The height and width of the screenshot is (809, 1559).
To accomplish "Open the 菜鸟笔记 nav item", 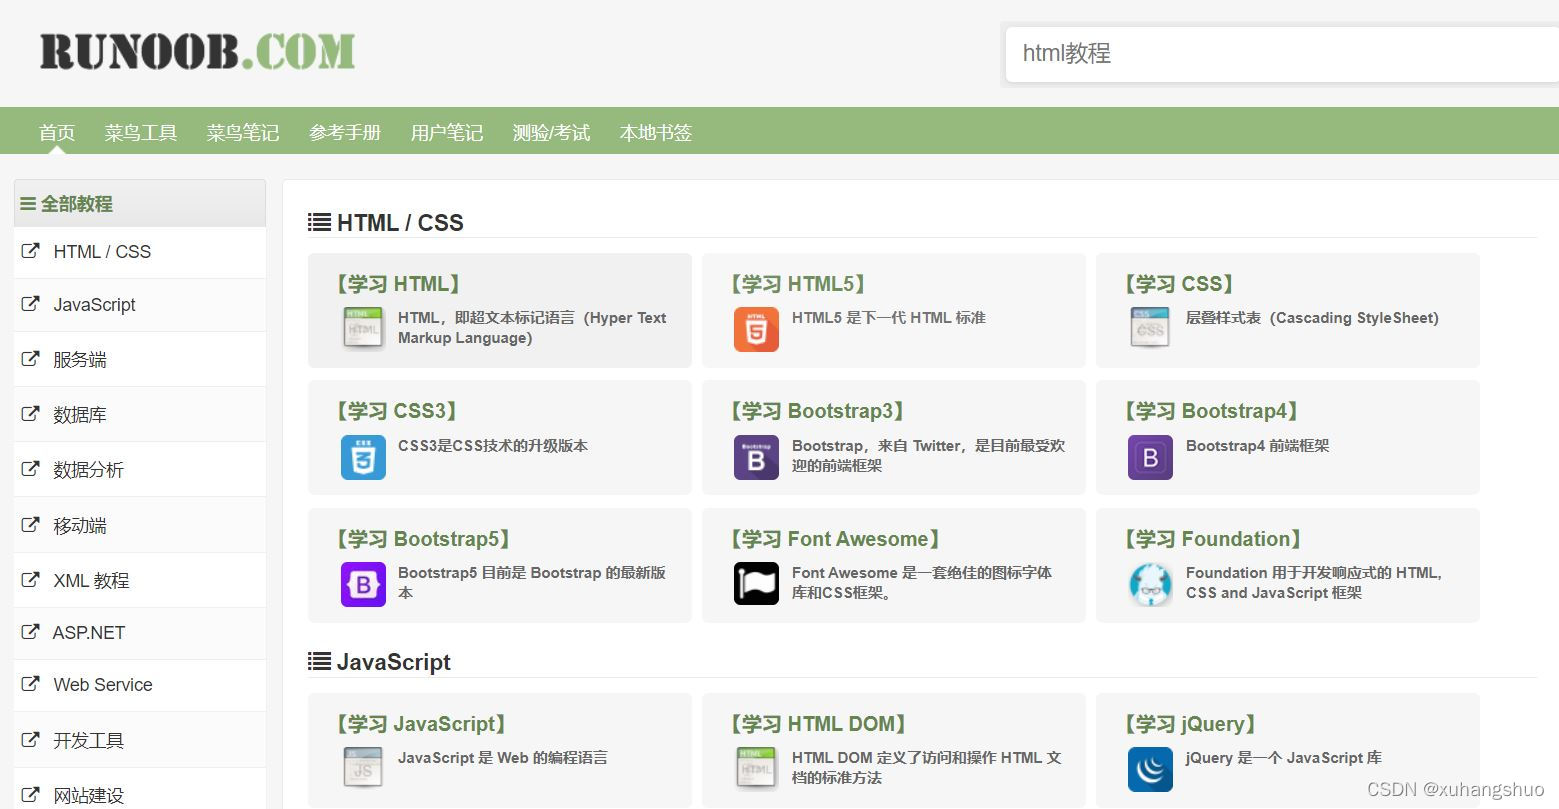I will 243,132.
